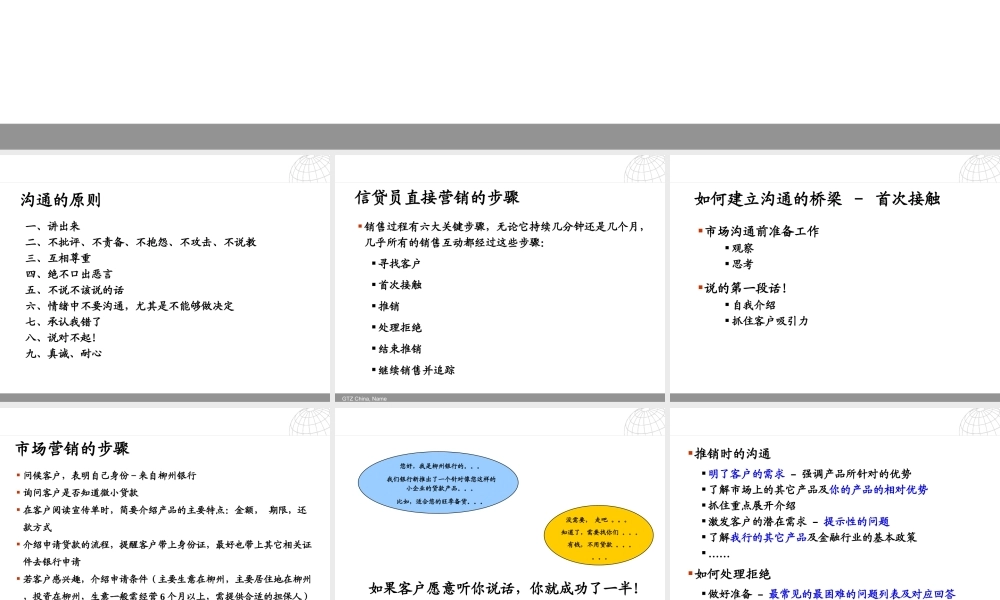Click the GTZ China, Name footer text
Viewport: 1000px width, 600px height.
click(x=365, y=398)
